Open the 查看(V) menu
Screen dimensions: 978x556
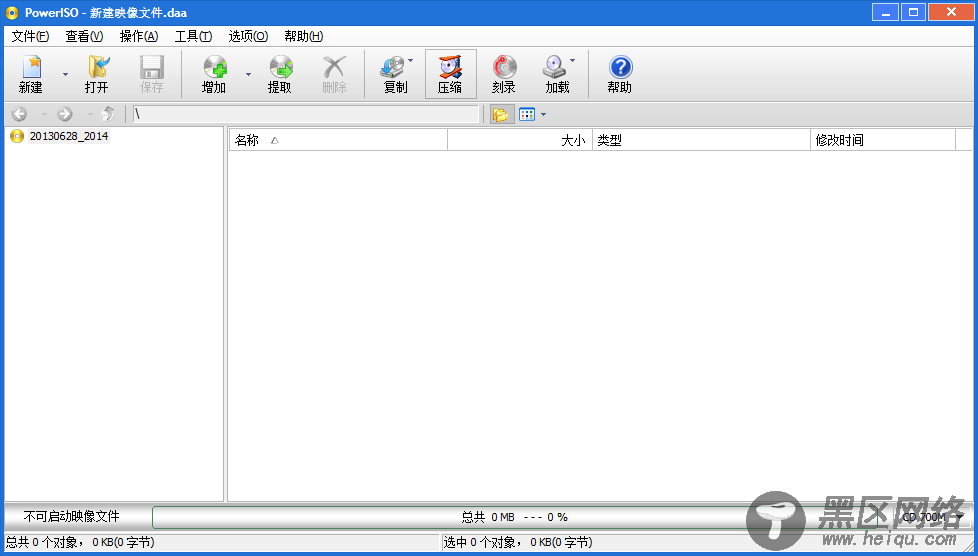84,36
